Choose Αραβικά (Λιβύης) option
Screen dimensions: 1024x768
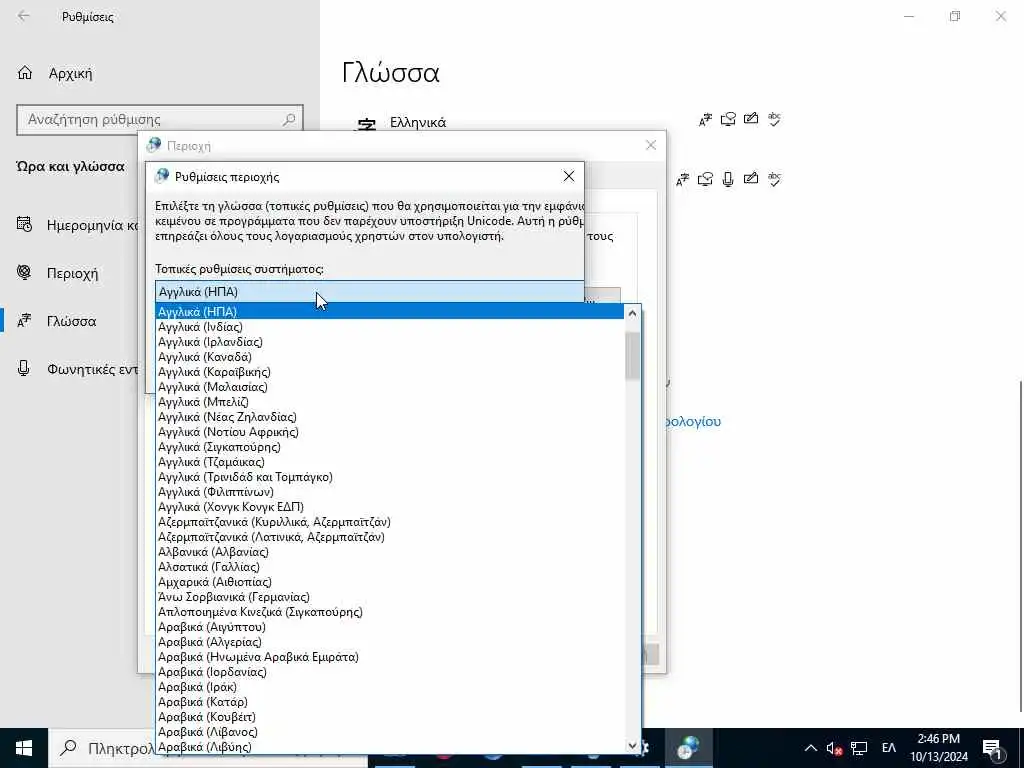click(390, 746)
